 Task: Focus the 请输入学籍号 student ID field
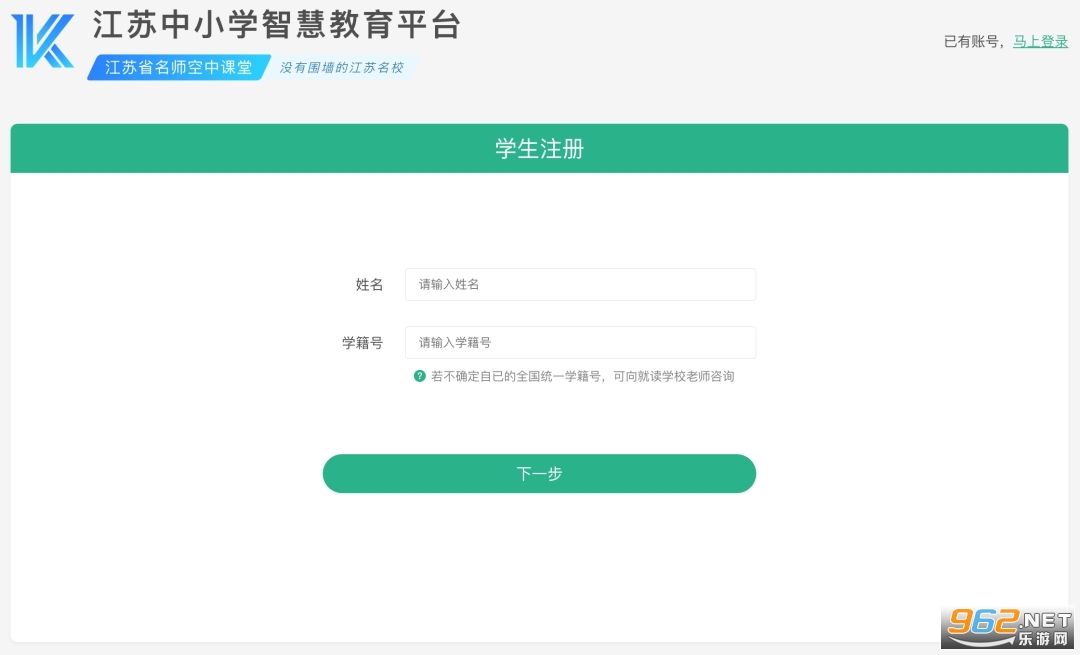click(x=580, y=342)
